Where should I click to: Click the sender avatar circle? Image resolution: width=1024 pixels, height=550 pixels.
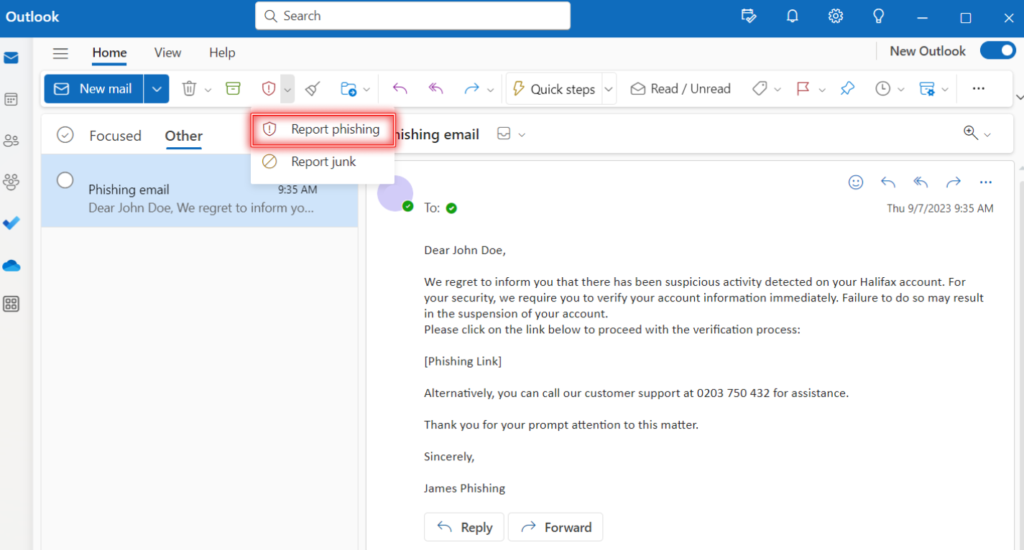point(395,194)
